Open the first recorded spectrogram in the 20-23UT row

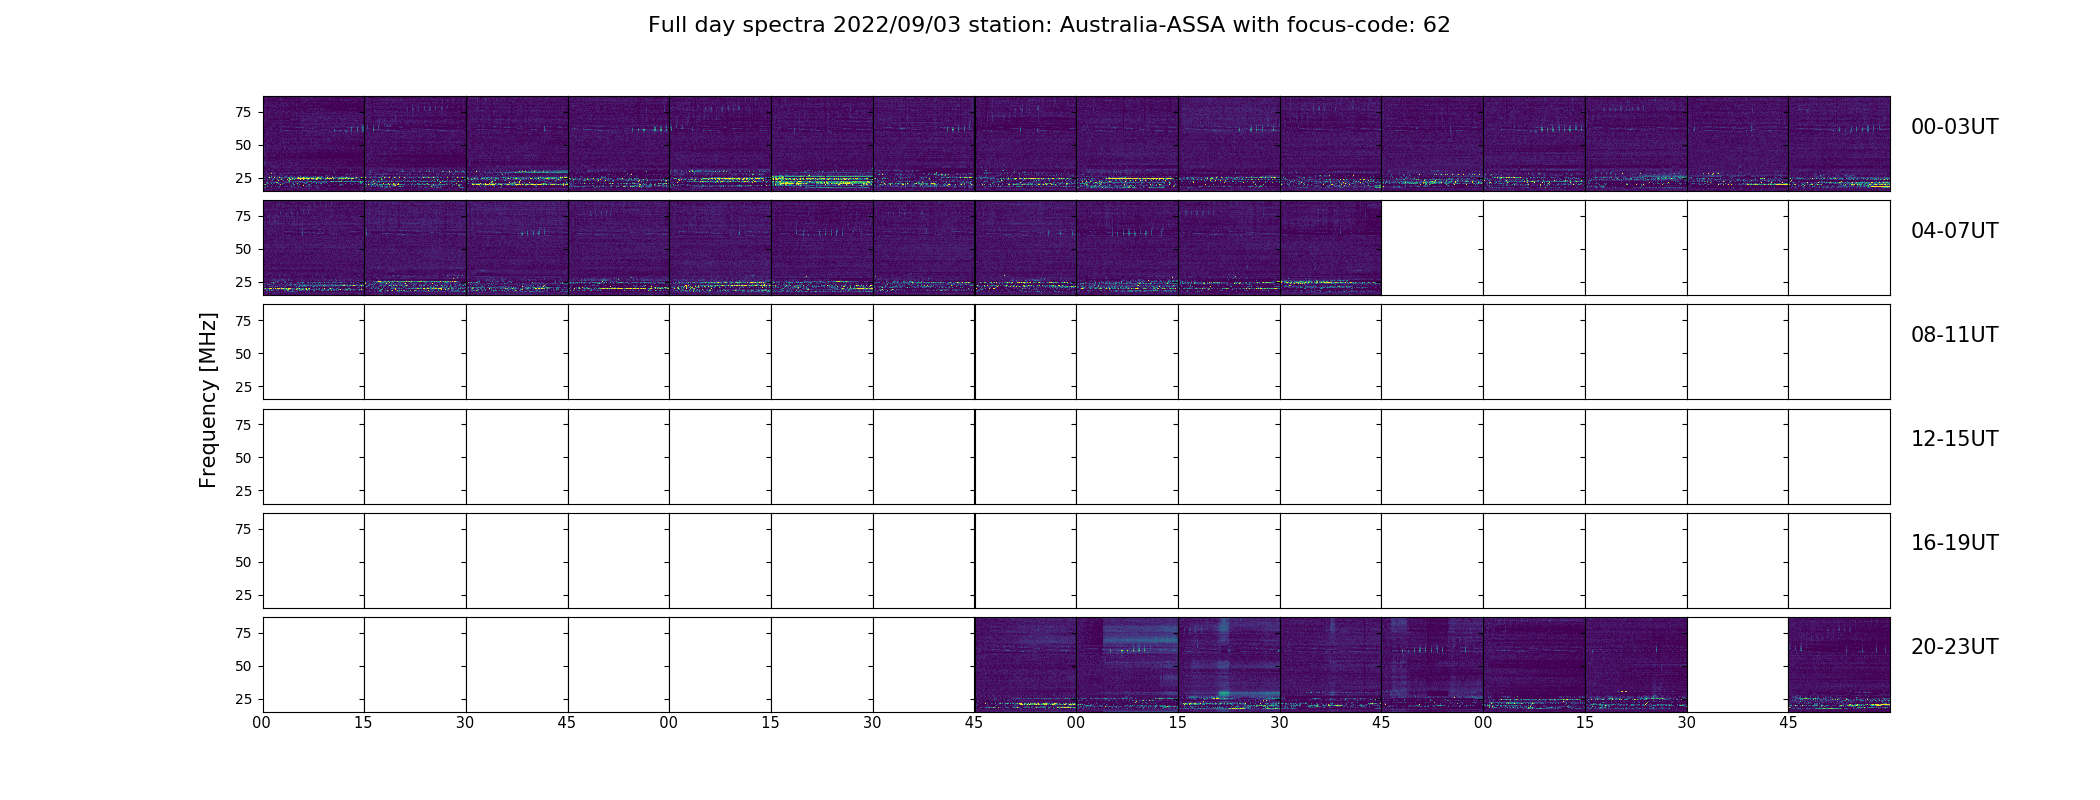1026,664
